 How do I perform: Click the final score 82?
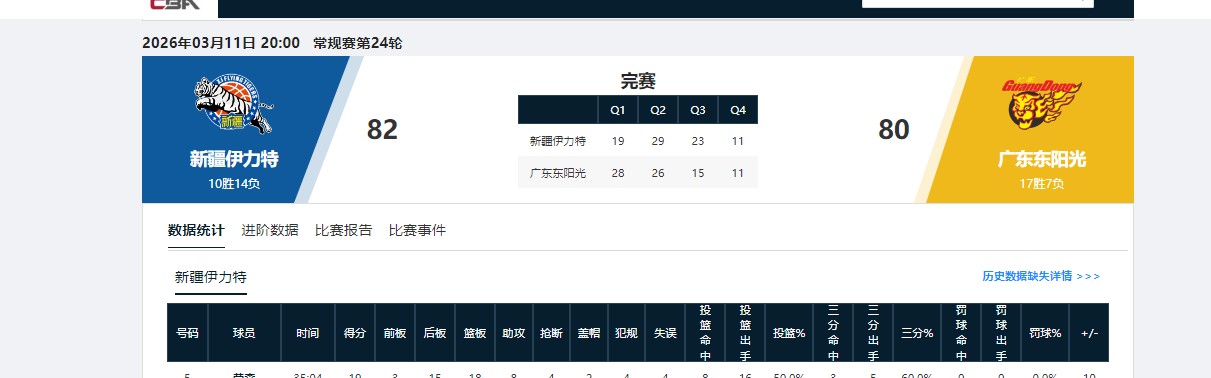coord(382,130)
